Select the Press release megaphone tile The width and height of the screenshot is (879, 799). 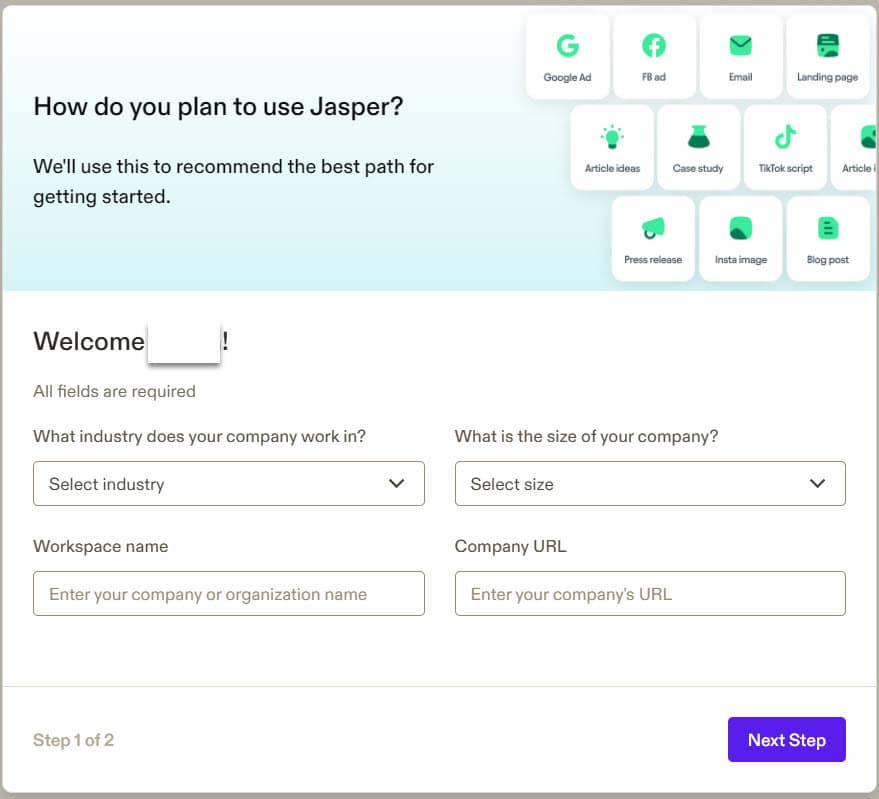[653, 239]
